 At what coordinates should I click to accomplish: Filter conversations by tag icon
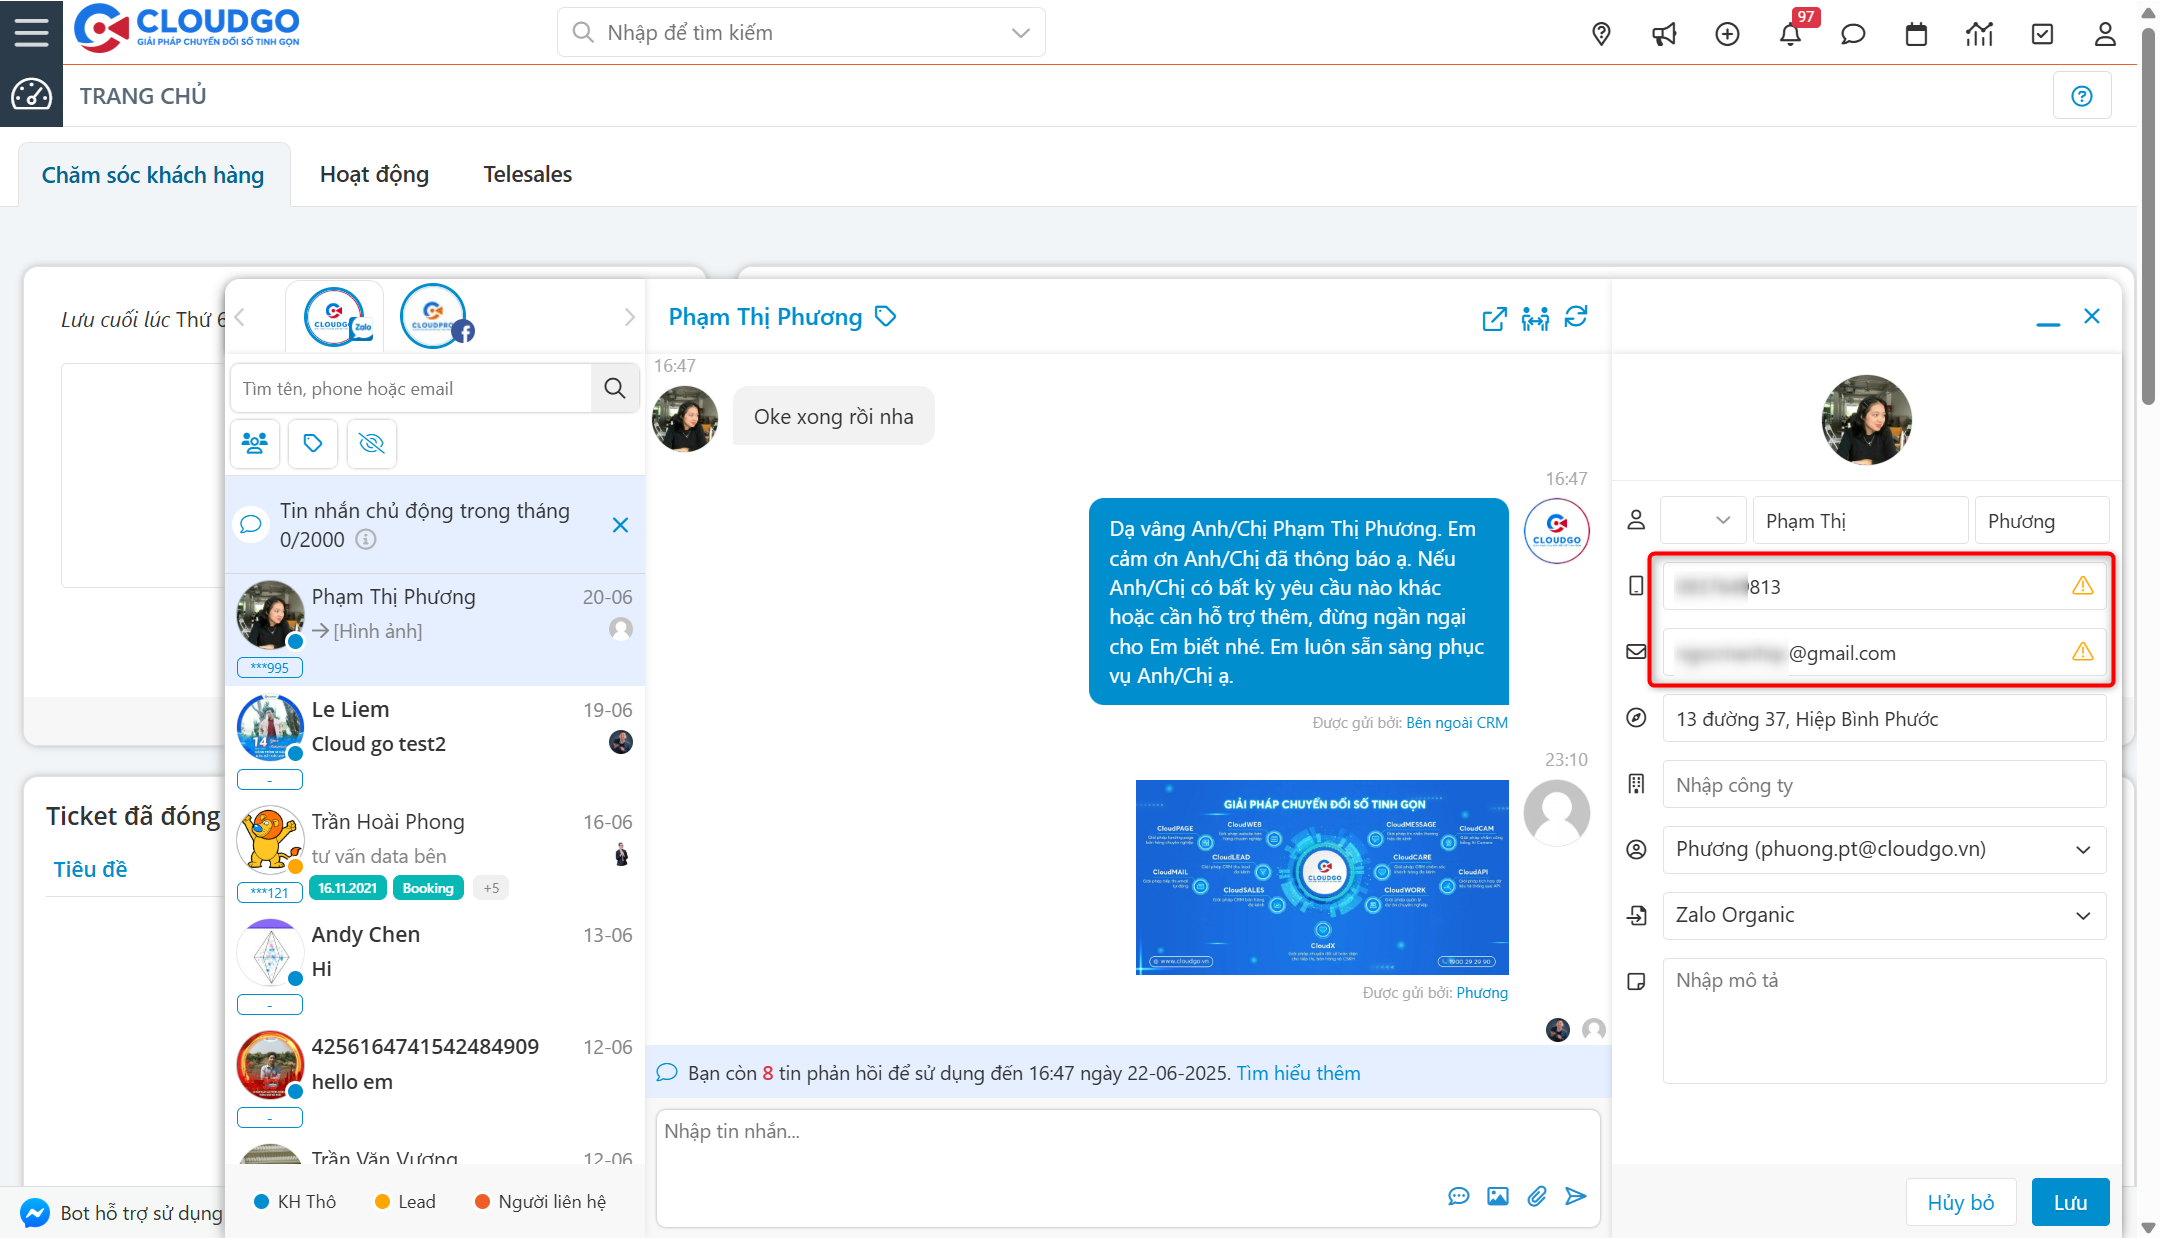click(x=313, y=443)
